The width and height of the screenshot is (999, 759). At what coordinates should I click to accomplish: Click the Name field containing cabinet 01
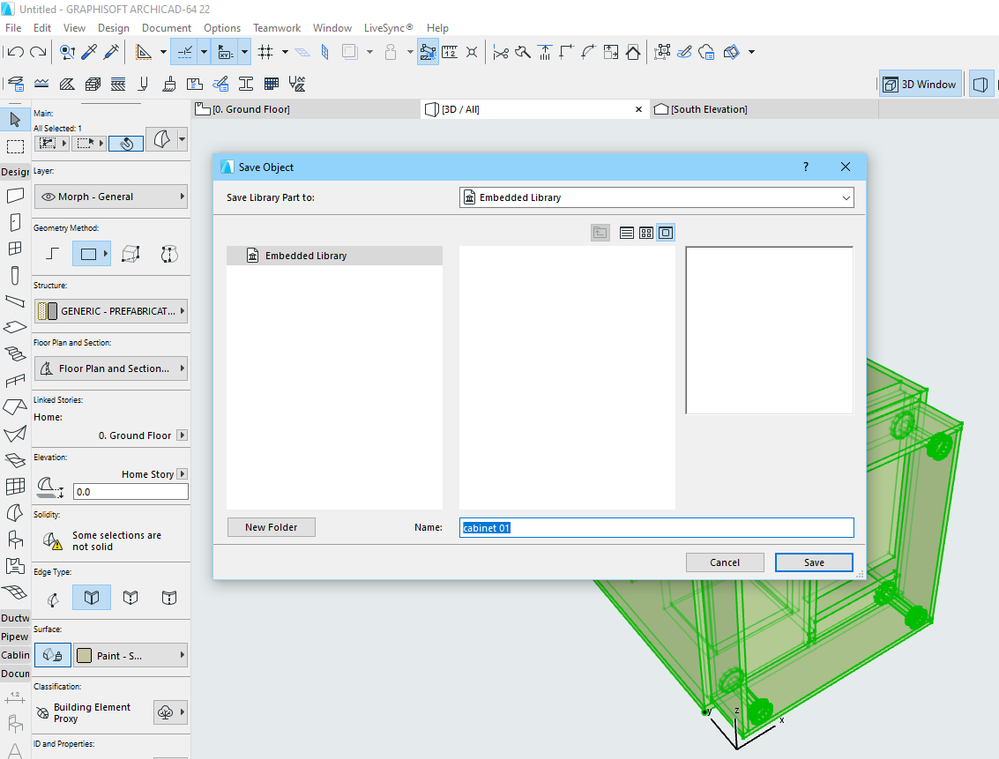tap(656, 527)
